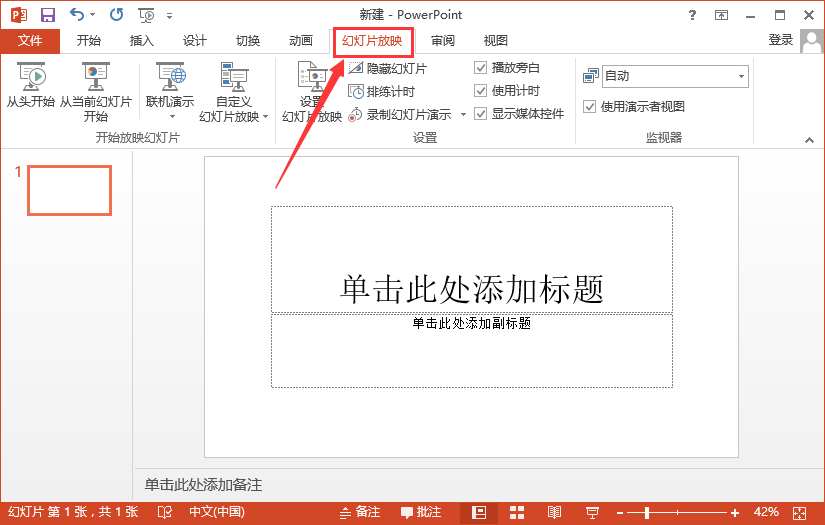Uncheck the 播放旁白 checkbox

point(481,68)
